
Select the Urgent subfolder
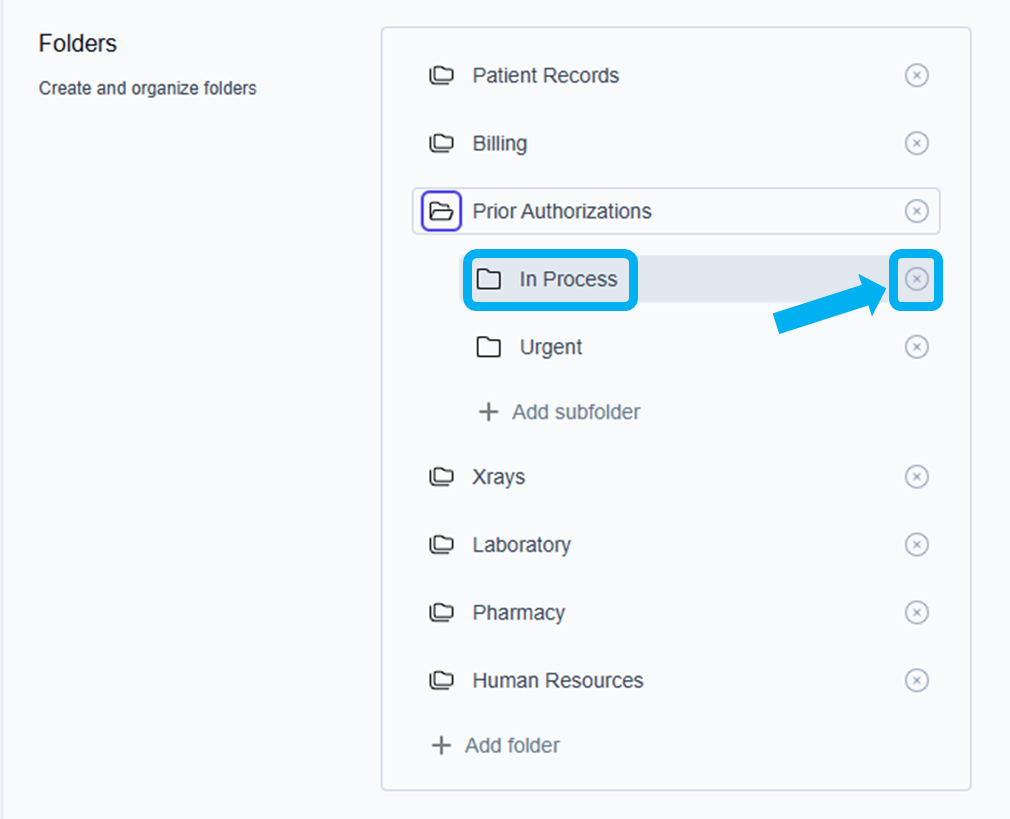tap(550, 348)
